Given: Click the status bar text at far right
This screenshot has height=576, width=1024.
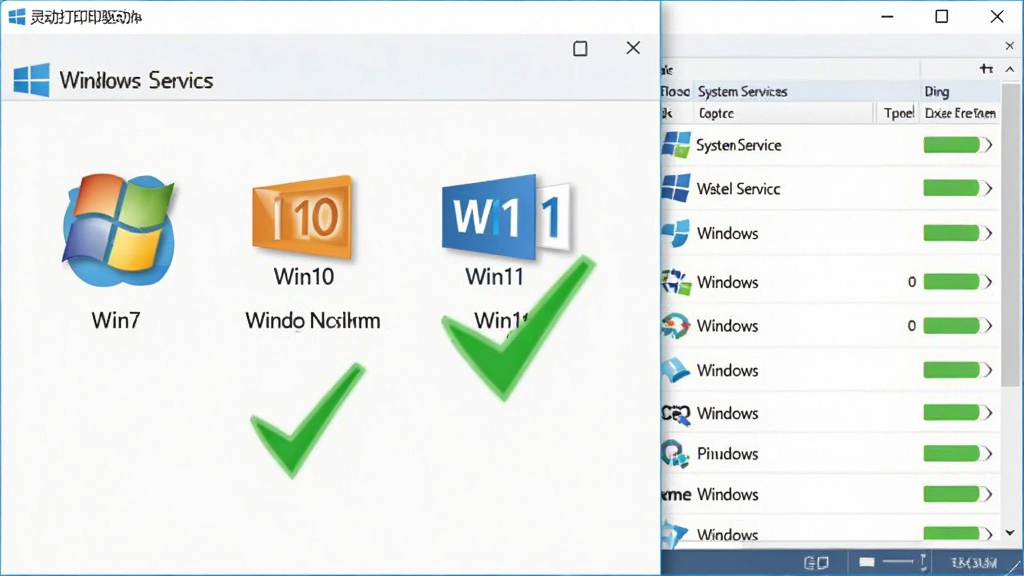Looking at the screenshot, I should point(974,562).
